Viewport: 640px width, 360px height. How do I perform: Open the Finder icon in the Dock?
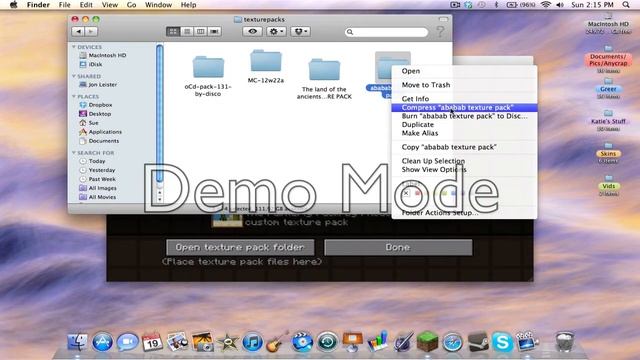(77, 342)
